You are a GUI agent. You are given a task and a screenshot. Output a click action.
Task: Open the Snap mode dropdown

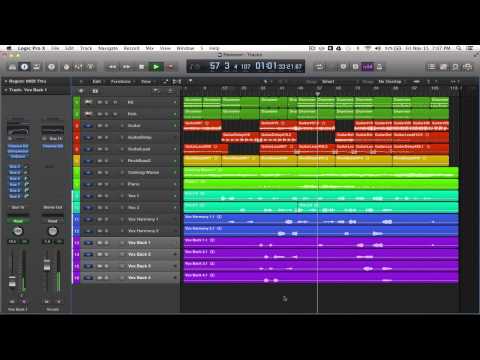[328, 82]
